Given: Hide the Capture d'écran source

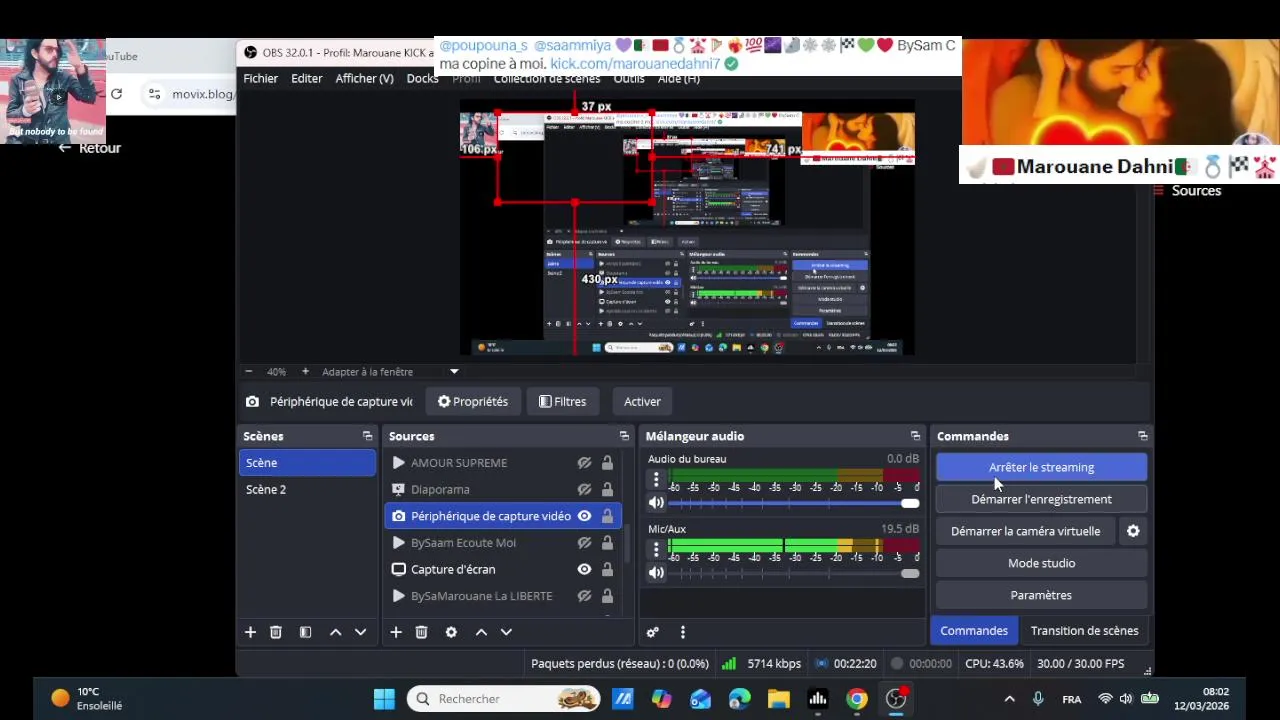Looking at the screenshot, I should 584,569.
